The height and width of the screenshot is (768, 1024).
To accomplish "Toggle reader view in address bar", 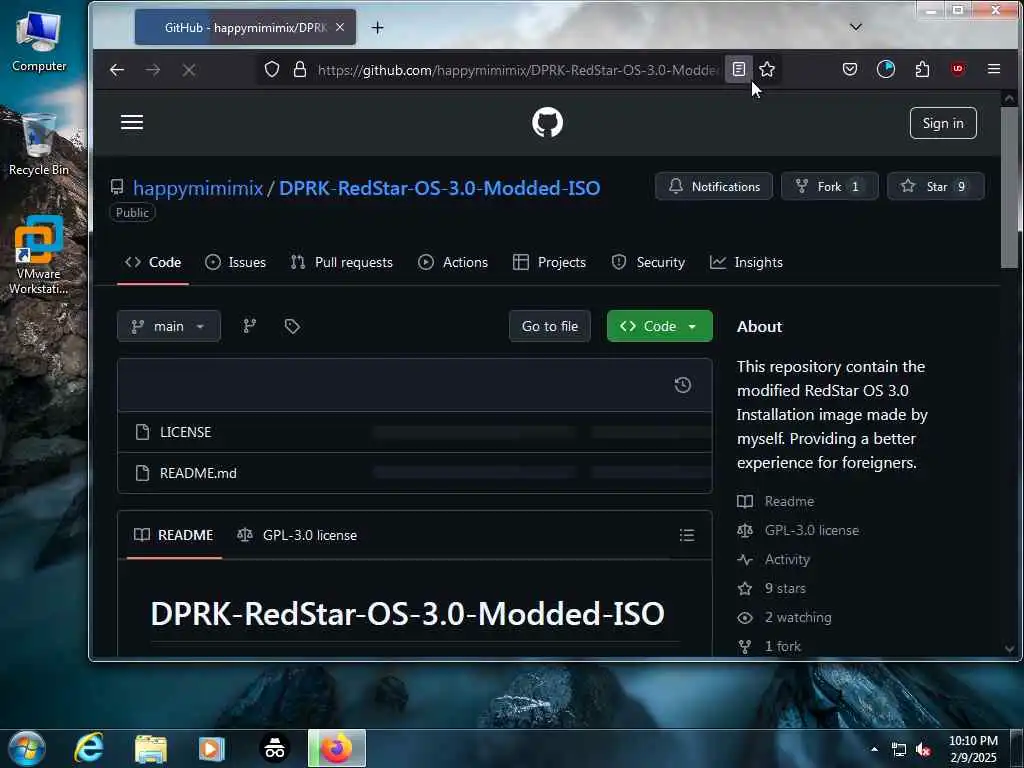I will pos(739,69).
